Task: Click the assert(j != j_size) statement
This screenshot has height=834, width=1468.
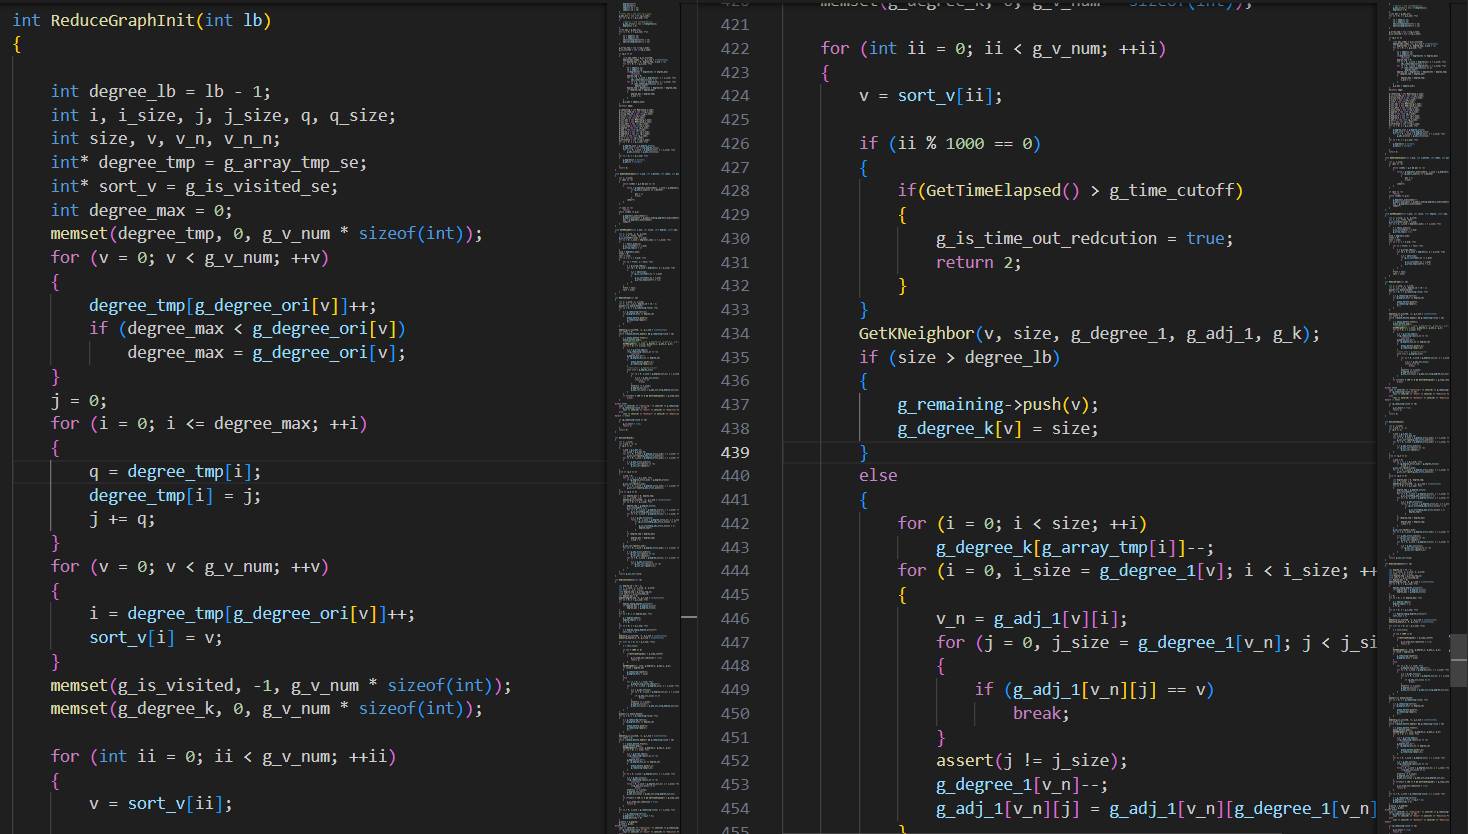Action: [x=1030, y=761]
